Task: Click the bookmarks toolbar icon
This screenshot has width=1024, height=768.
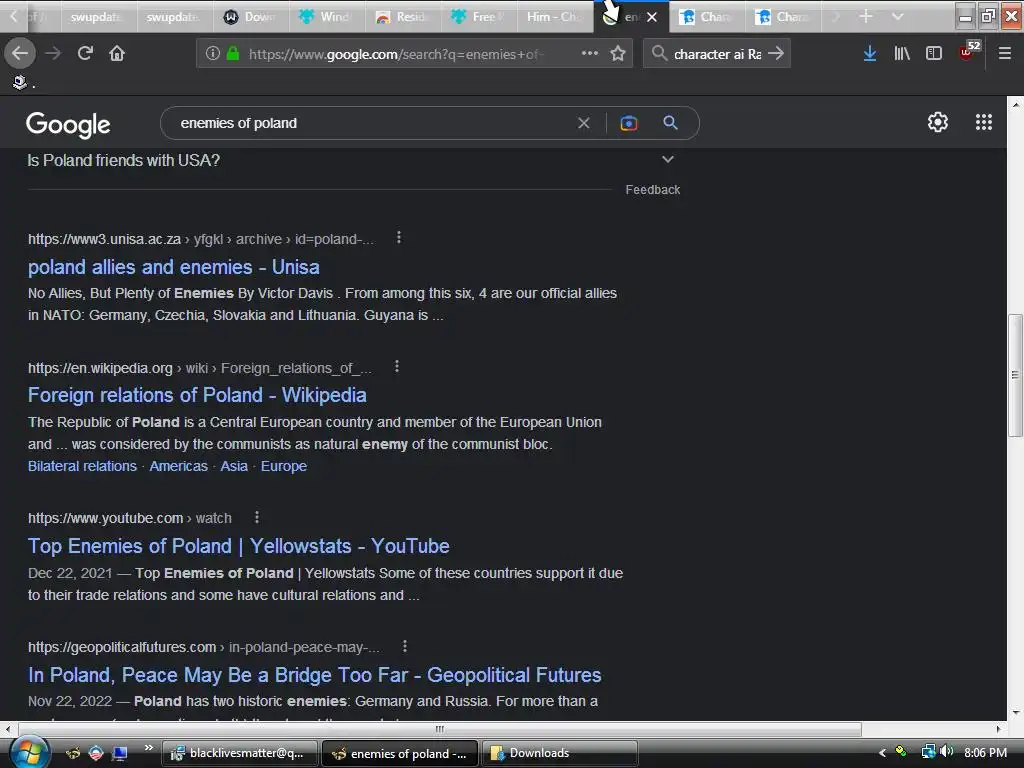Action: click(x=20, y=82)
